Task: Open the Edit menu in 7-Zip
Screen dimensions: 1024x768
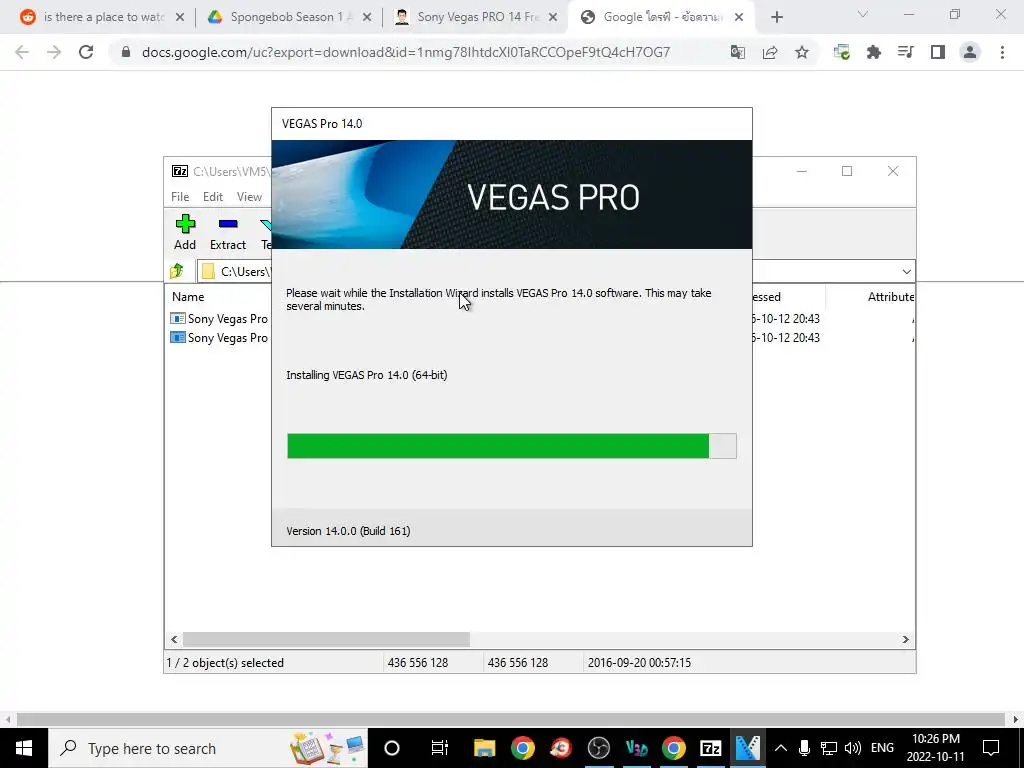Action: point(213,197)
